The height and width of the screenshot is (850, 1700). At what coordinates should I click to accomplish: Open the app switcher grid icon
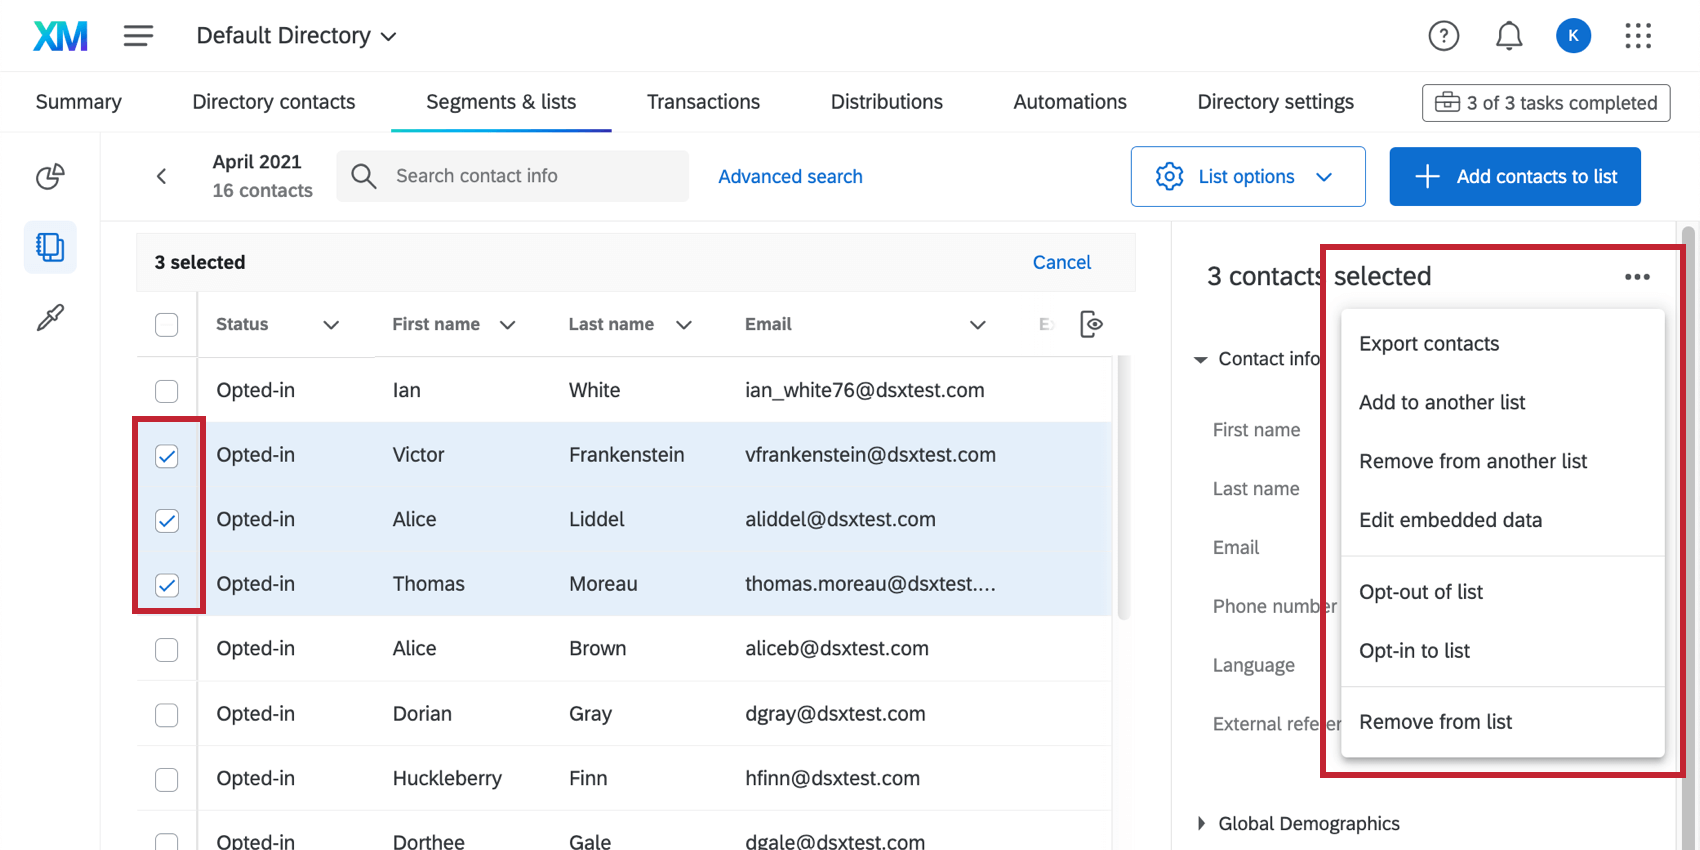pyautogui.click(x=1638, y=36)
